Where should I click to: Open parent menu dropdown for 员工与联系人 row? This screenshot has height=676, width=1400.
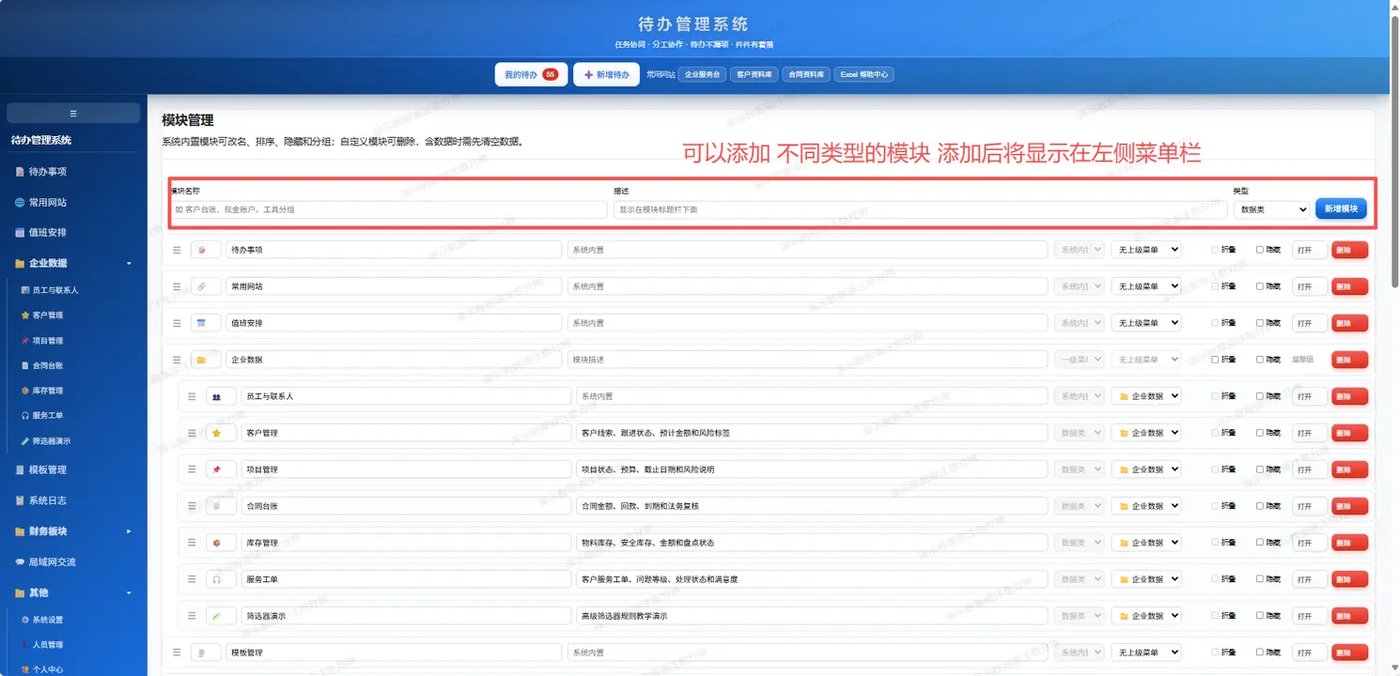tap(1146, 396)
